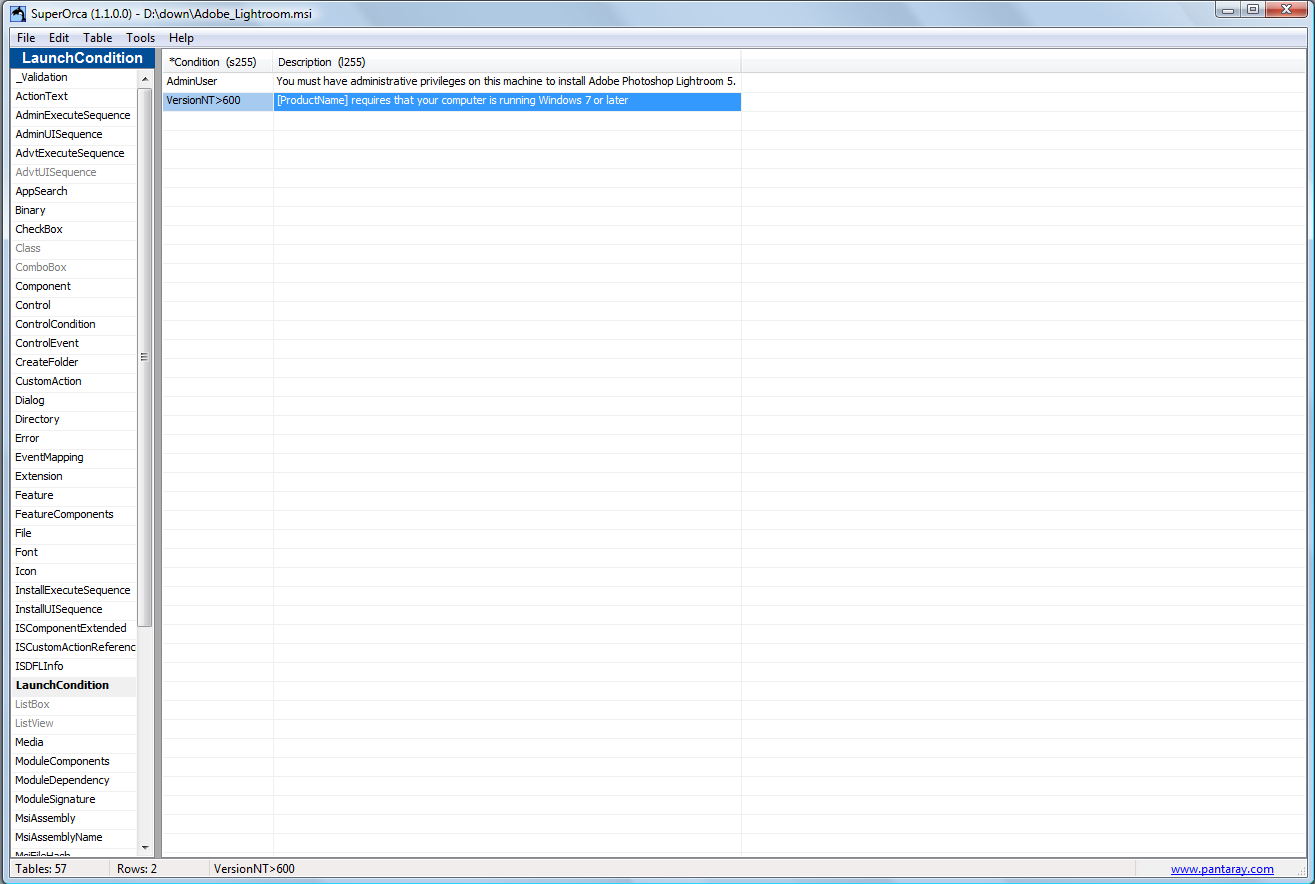
Task: Select the AdvtExecuteSequence table
Action: click(74, 153)
